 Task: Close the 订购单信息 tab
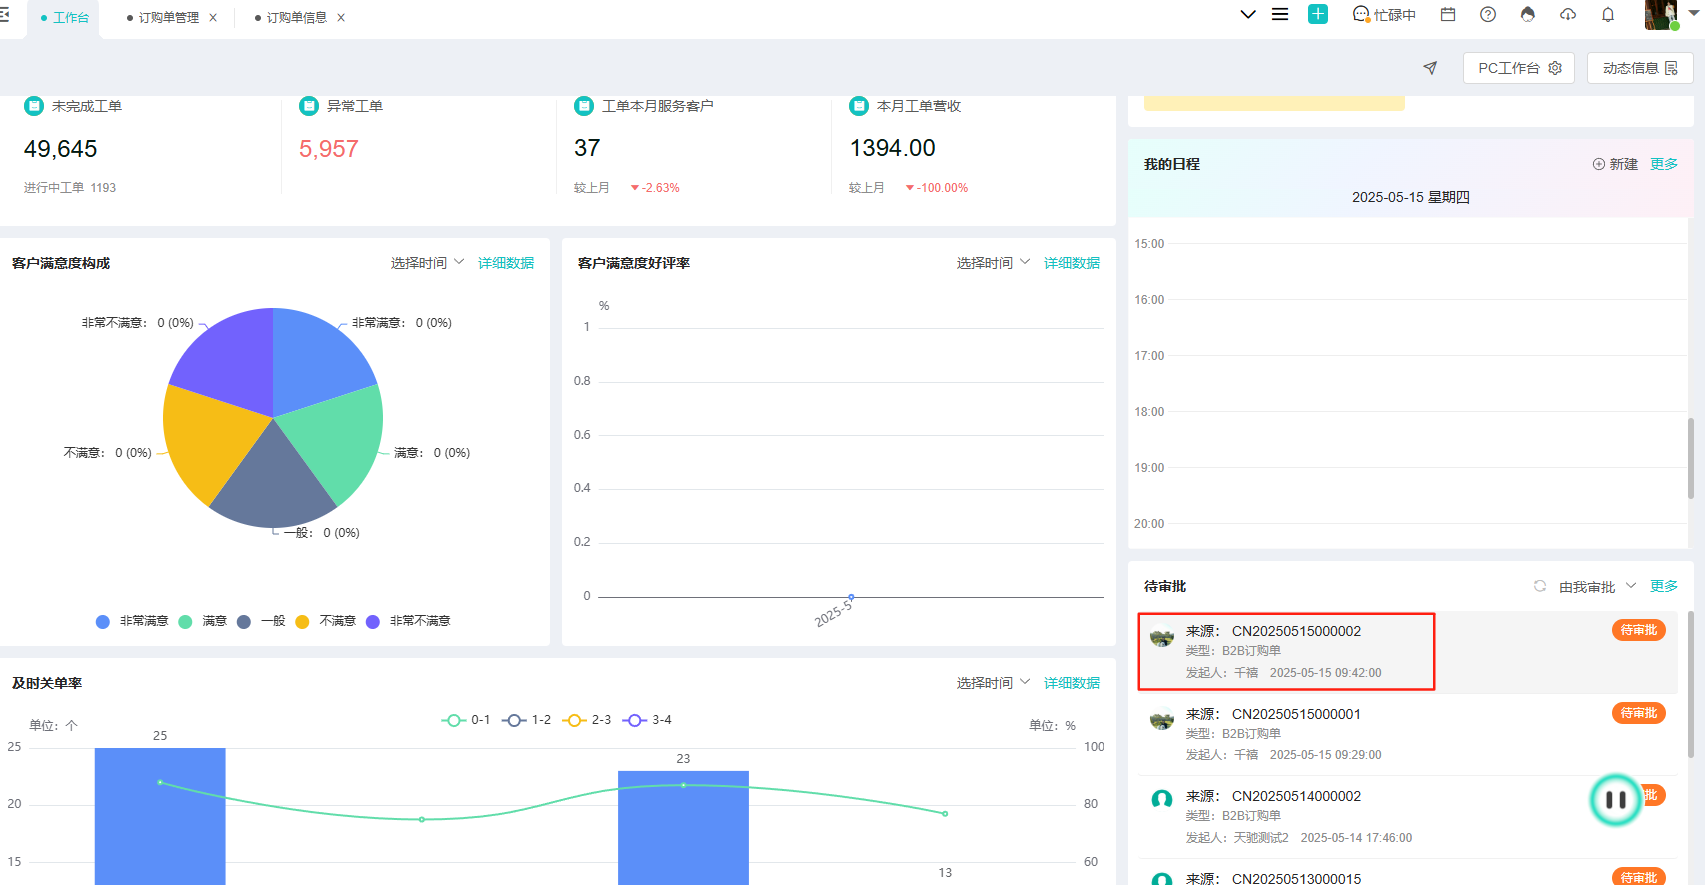(341, 18)
